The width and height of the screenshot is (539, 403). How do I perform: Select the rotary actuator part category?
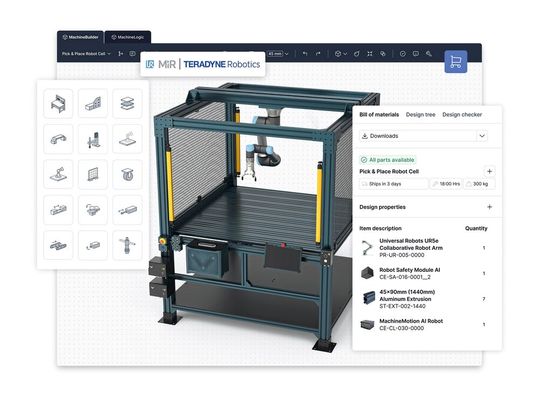(x=93, y=210)
